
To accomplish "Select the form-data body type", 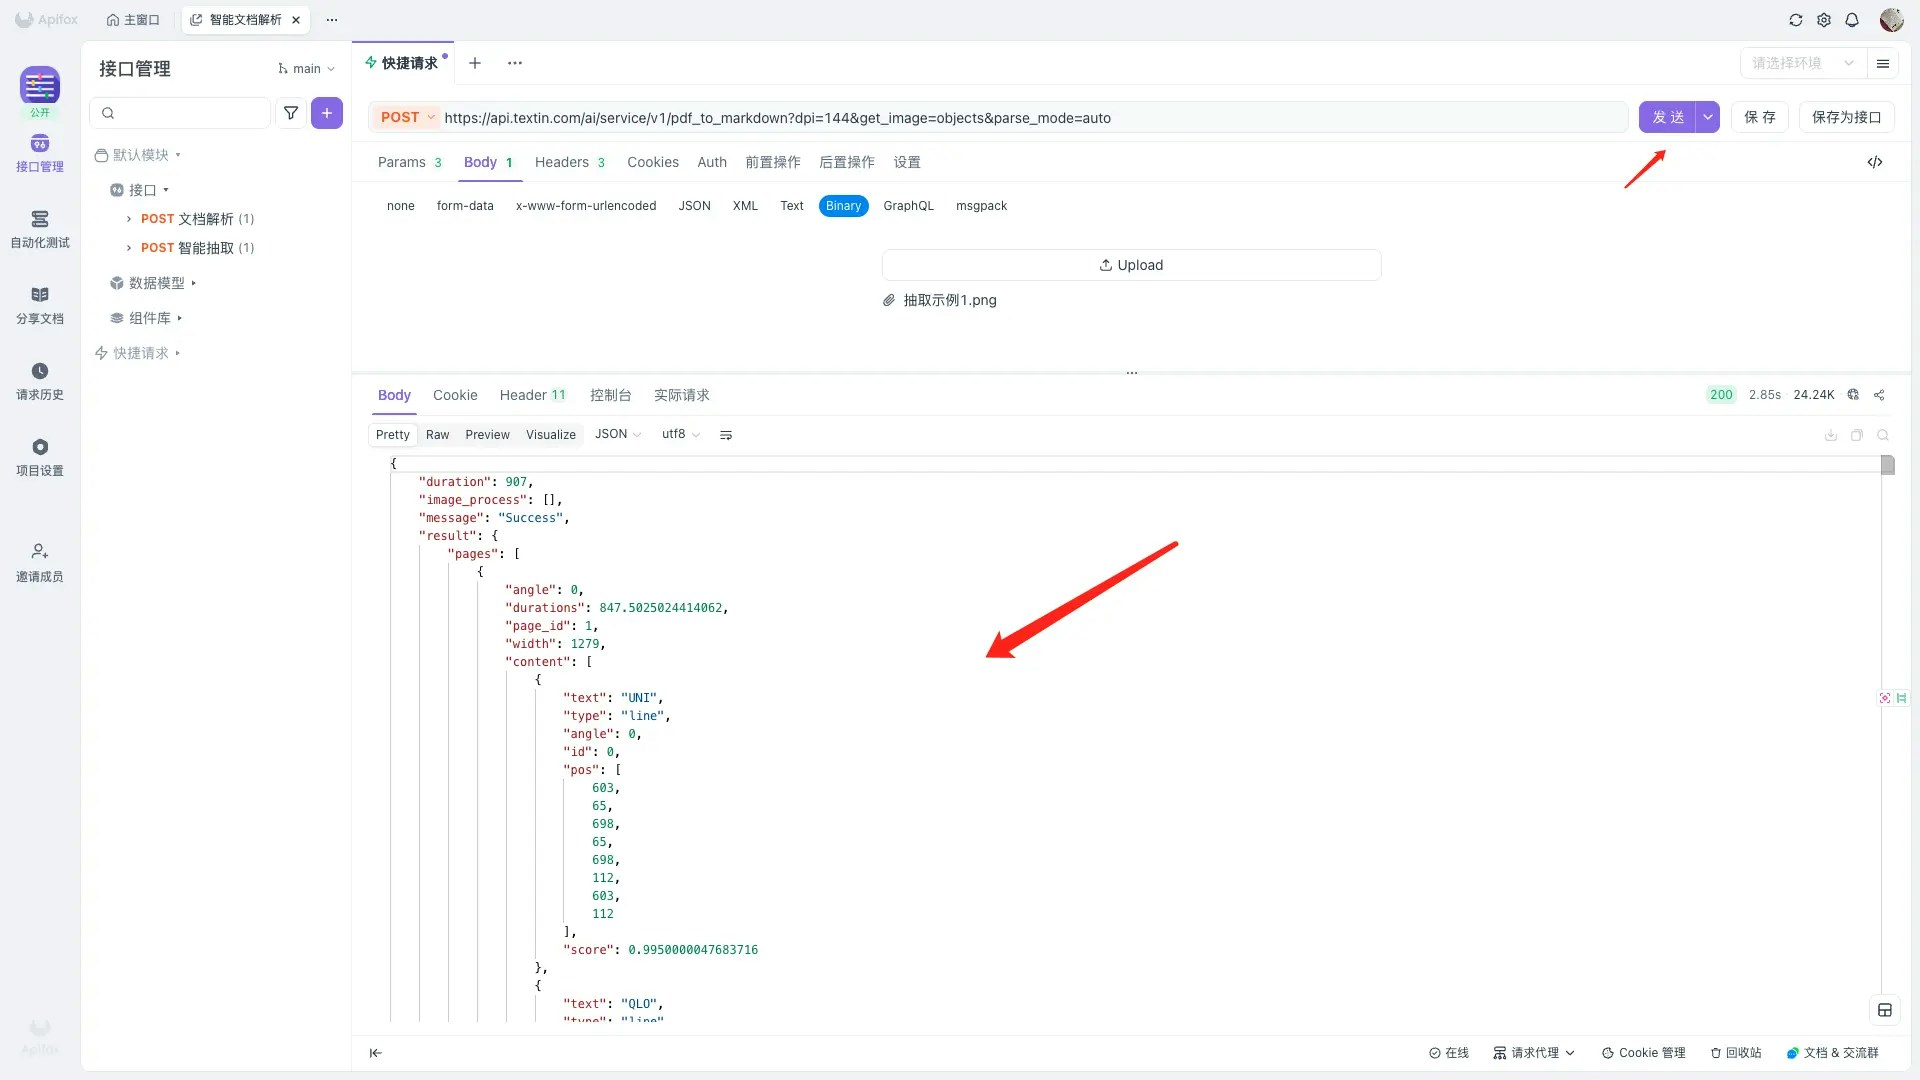I will 465,206.
